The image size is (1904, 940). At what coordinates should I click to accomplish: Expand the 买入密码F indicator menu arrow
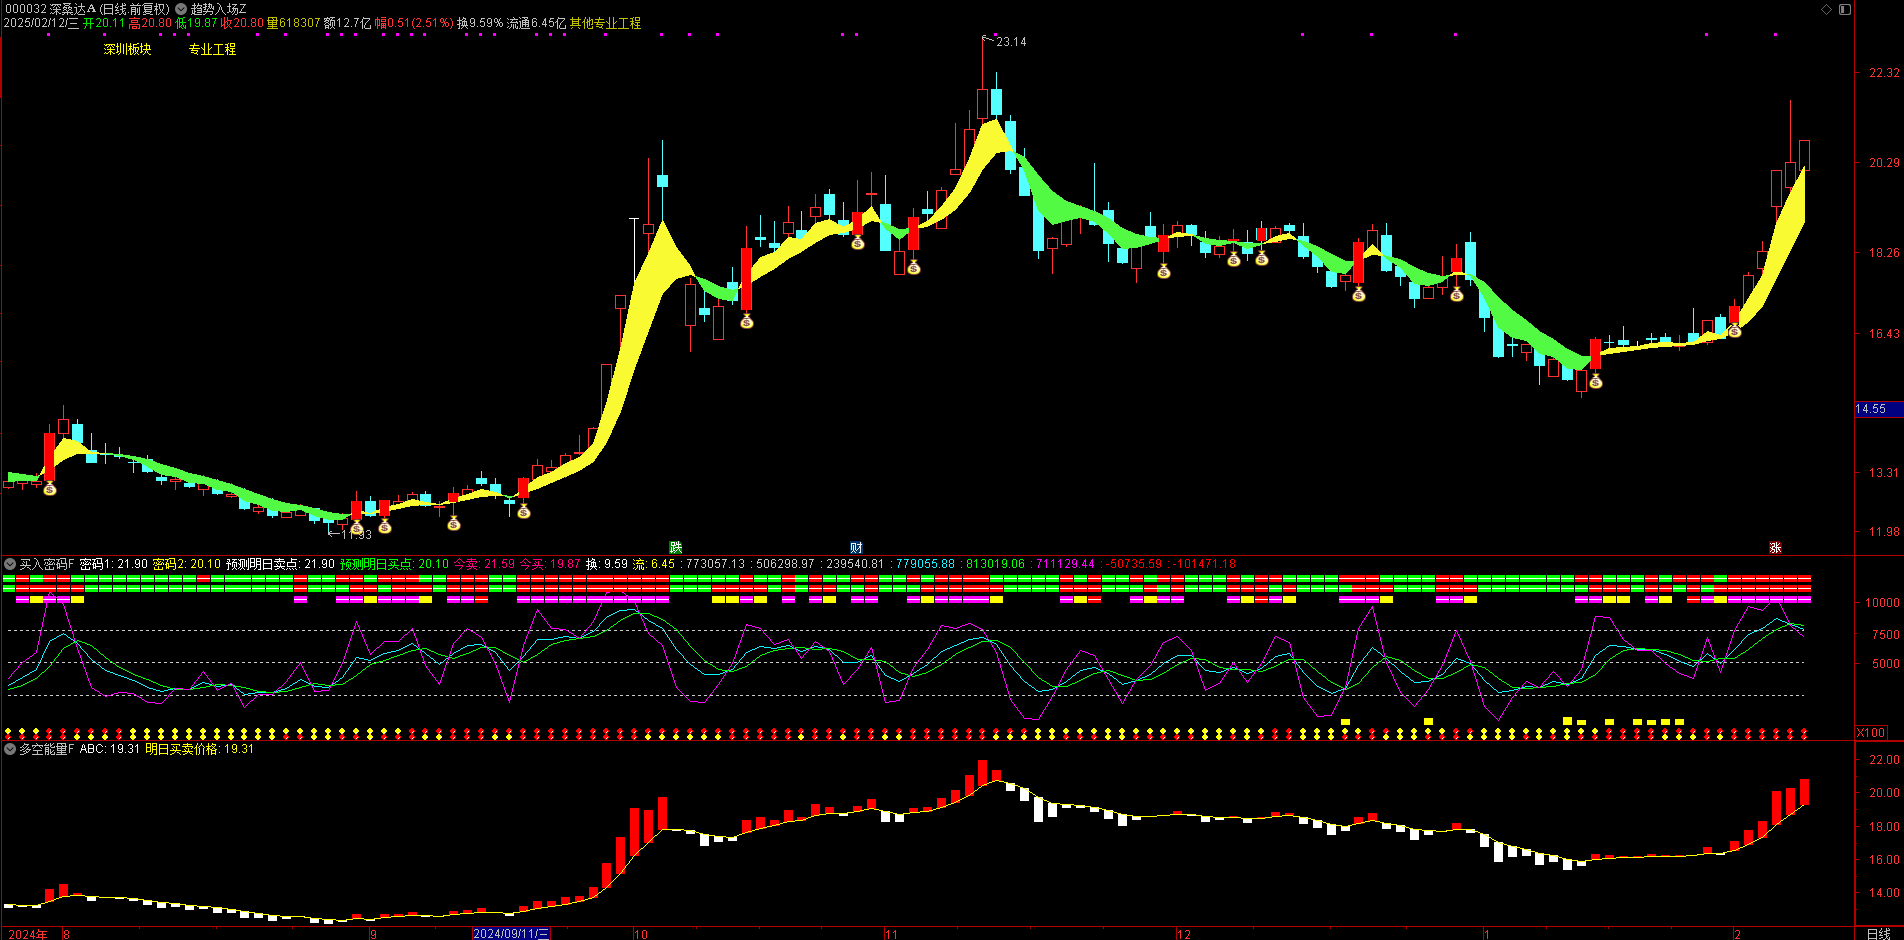click(10, 564)
